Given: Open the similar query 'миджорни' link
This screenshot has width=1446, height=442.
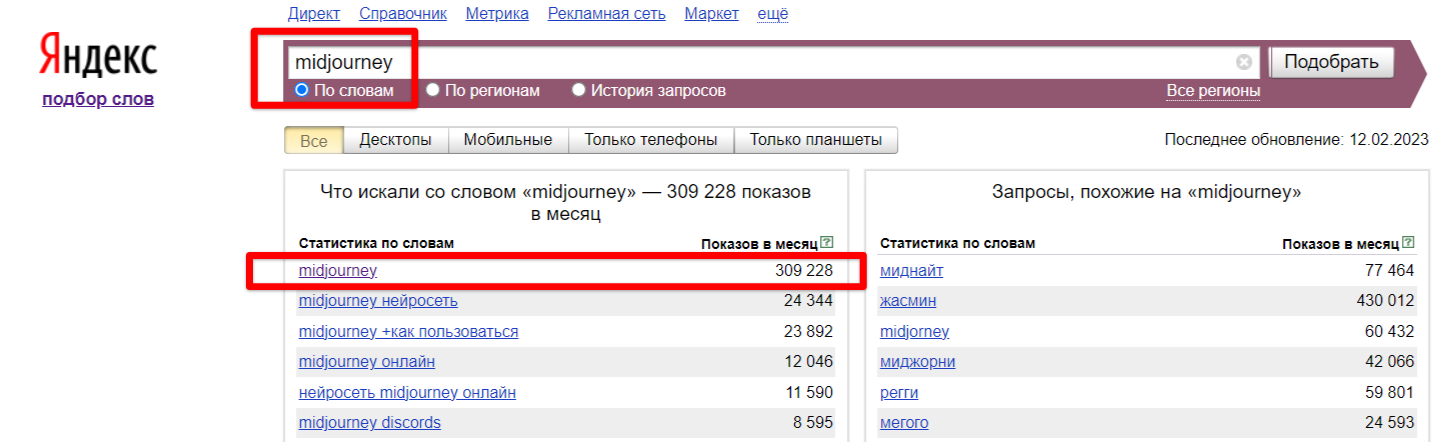Looking at the screenshot, I should tap(917, 361).
